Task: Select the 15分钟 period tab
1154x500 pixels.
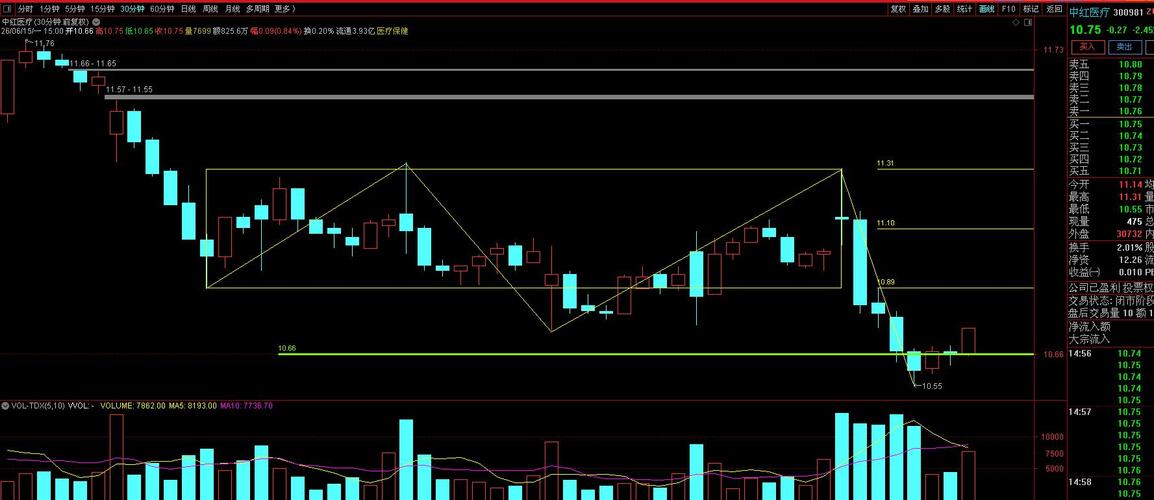Action: pos(102,9)
